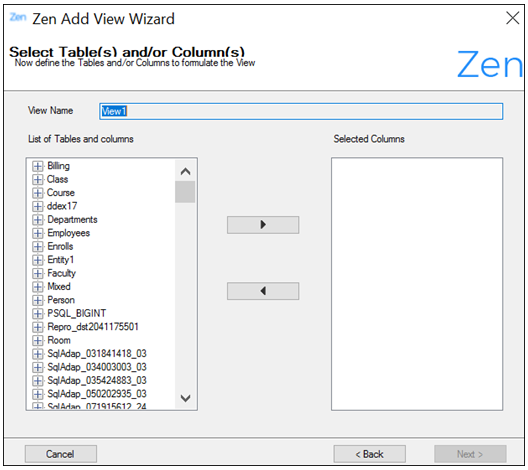Select the SqlAdap_034003003_03 table entry

pos(97,367)
